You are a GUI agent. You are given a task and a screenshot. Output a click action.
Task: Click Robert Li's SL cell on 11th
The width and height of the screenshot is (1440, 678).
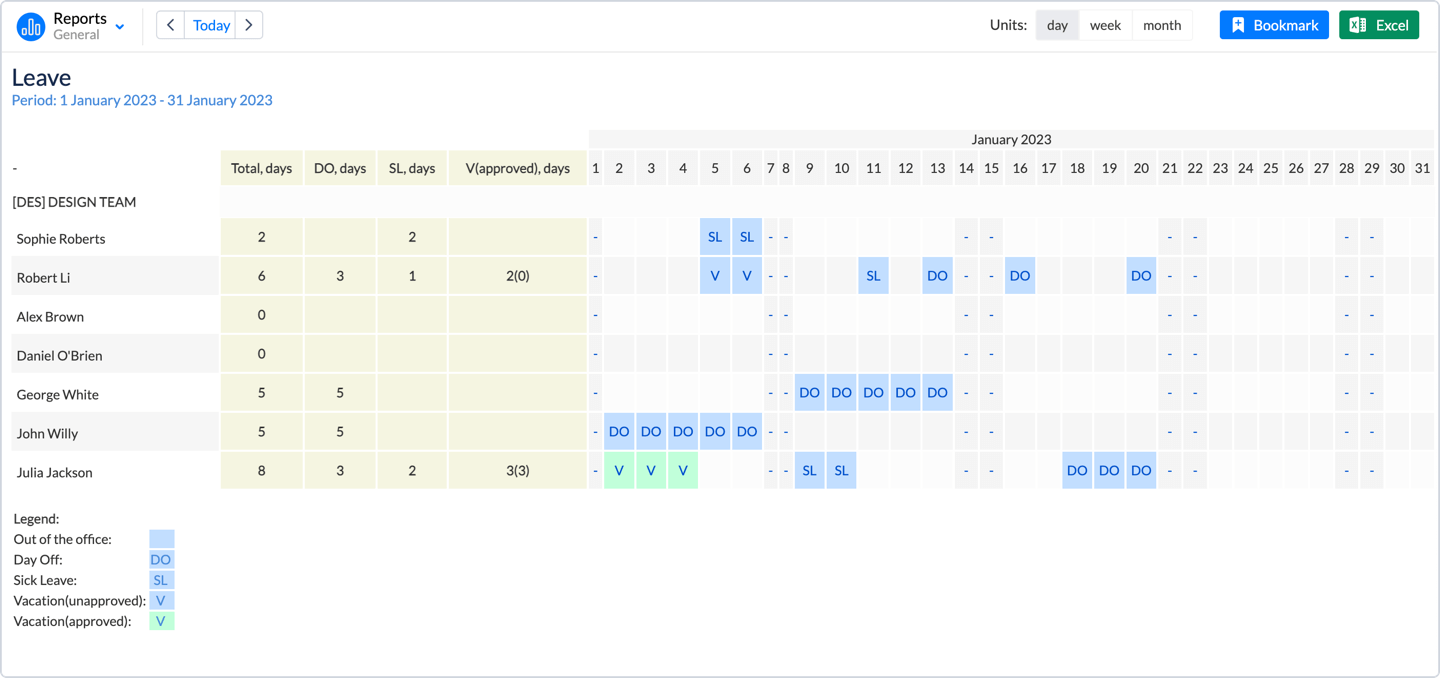click(873, 276)
